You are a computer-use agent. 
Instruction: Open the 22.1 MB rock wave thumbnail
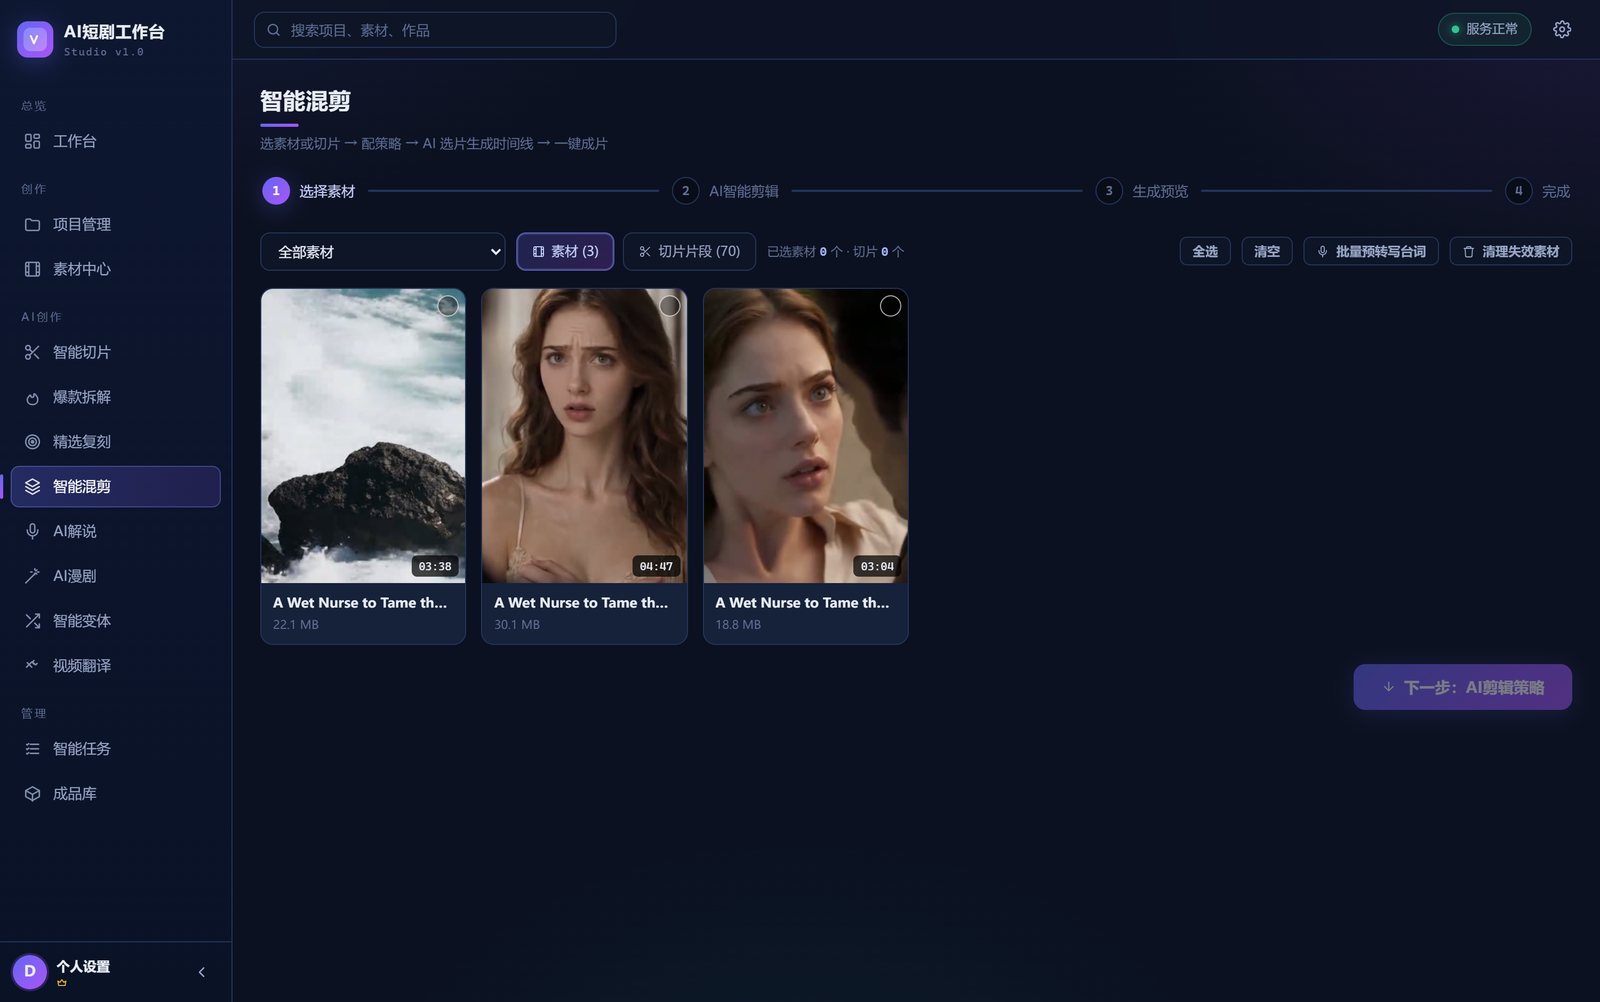point(363,436)
